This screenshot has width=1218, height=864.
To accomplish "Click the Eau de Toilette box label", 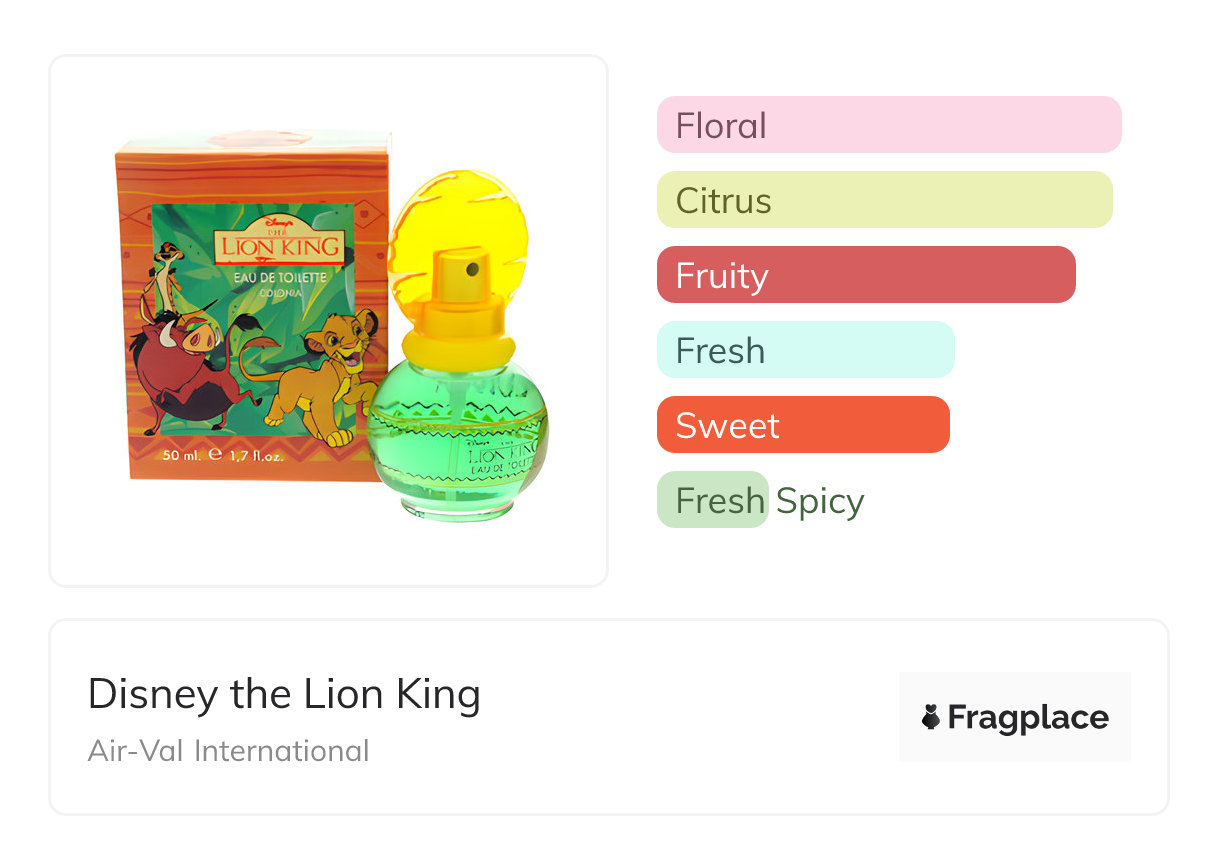I will [280, 277].
